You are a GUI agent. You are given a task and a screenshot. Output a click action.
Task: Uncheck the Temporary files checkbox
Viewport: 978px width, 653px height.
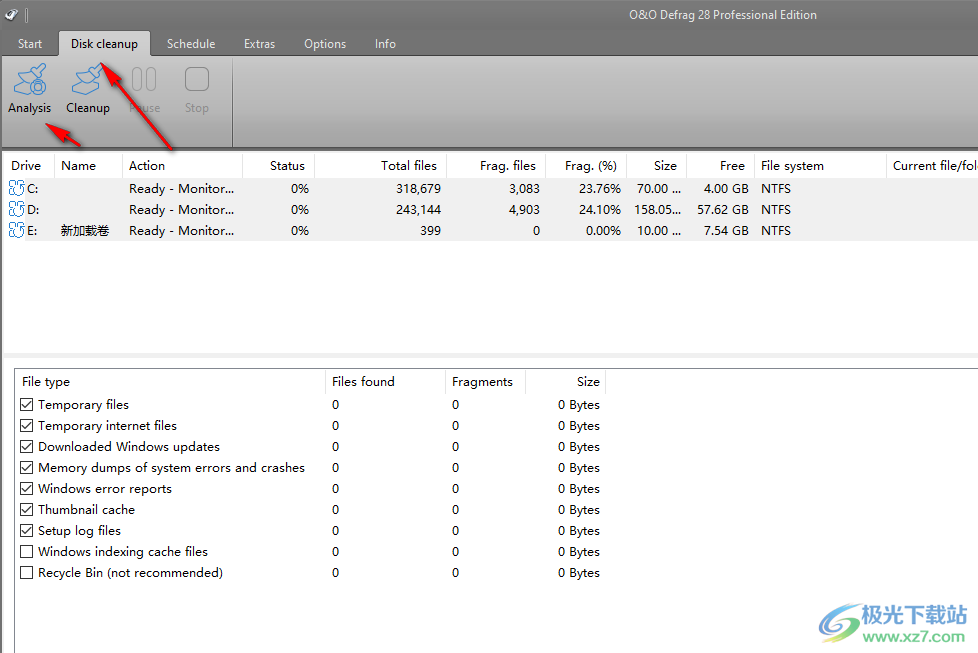pyautogui.click(x=27, y=405)
